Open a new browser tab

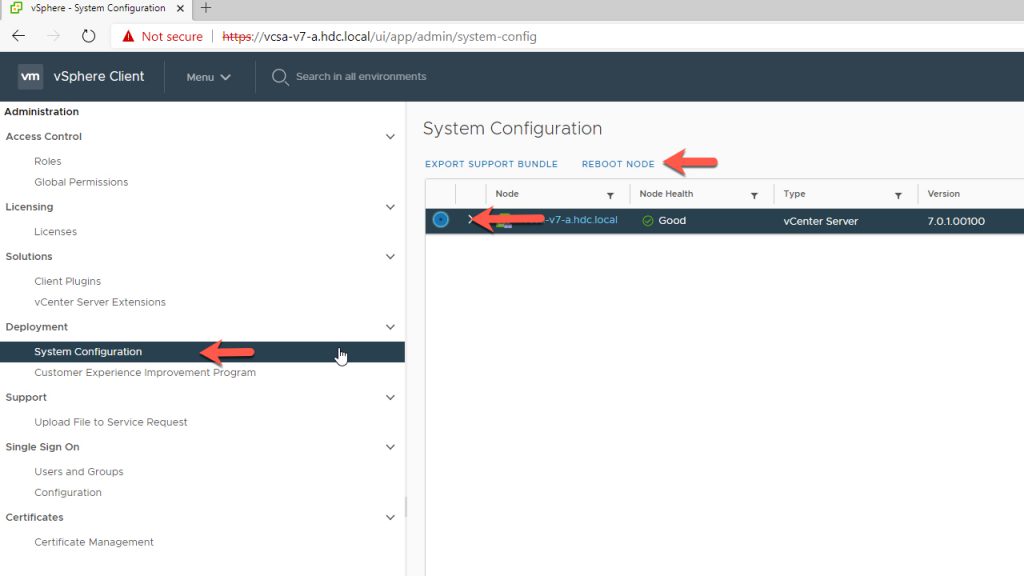click(x=206, y=8)
